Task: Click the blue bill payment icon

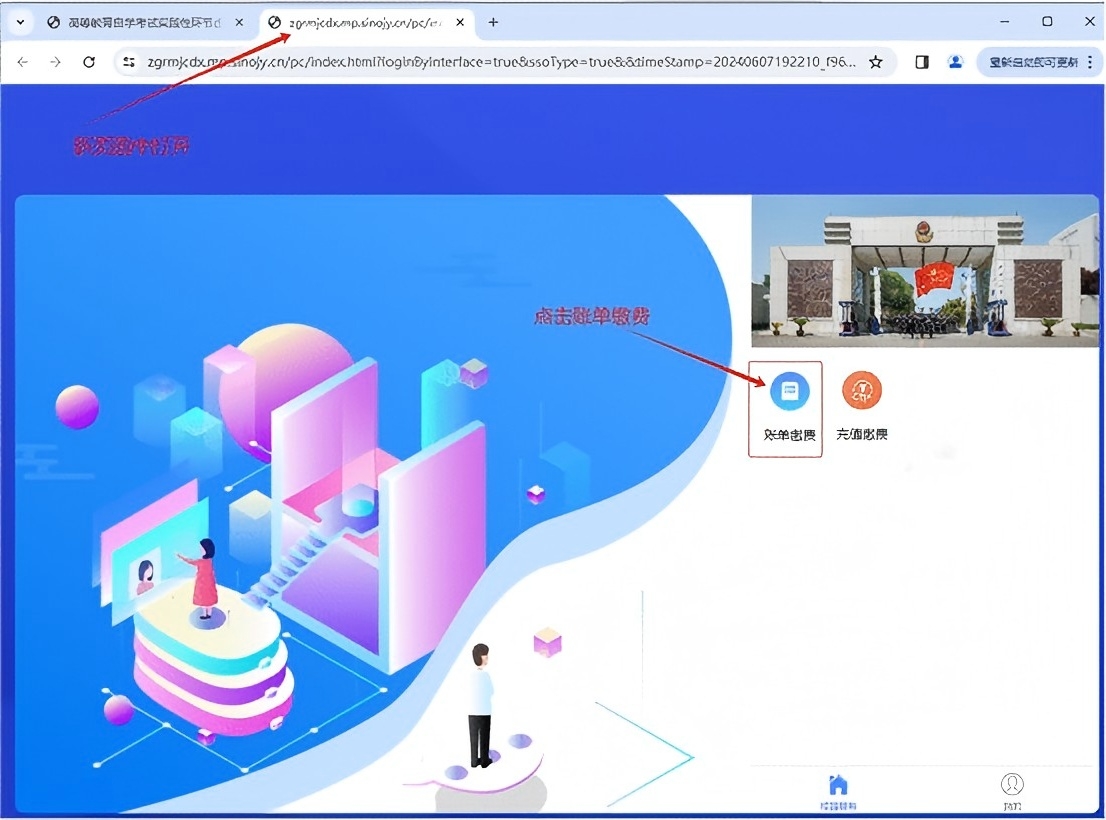Action: point(788,392)
